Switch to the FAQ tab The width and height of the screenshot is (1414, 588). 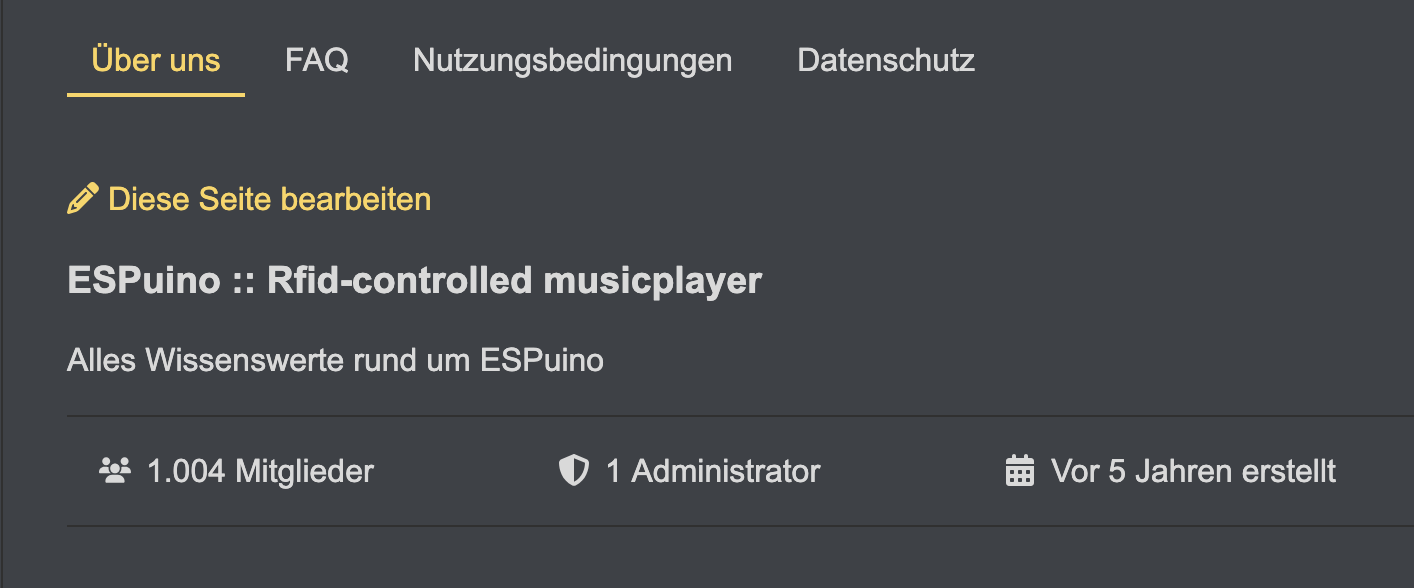(317, 61)
